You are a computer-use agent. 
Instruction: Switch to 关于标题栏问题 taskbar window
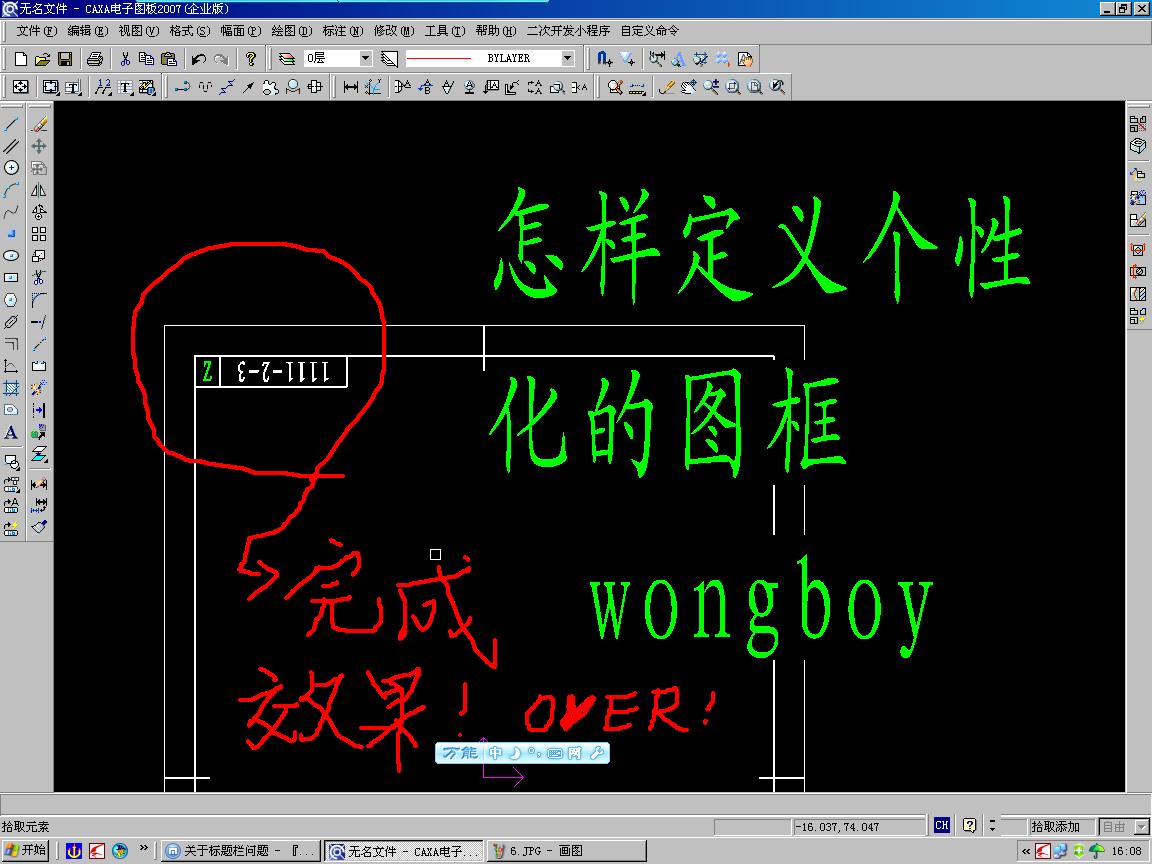point(241,851)
